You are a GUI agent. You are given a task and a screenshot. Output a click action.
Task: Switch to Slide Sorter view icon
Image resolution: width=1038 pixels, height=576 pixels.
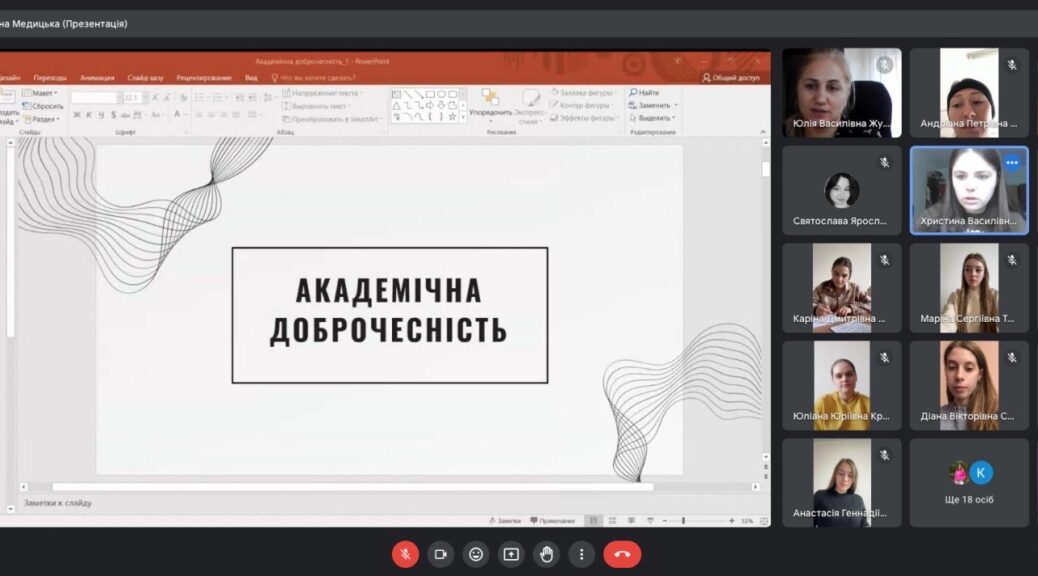pos(612,521)
